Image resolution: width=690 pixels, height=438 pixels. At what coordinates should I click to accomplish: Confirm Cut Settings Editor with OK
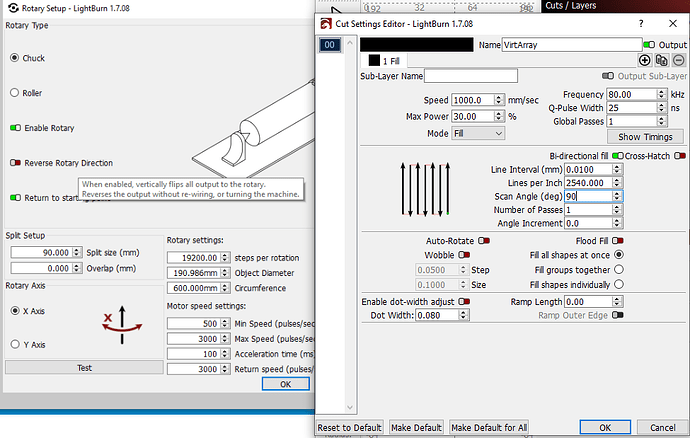coord(605,427)
